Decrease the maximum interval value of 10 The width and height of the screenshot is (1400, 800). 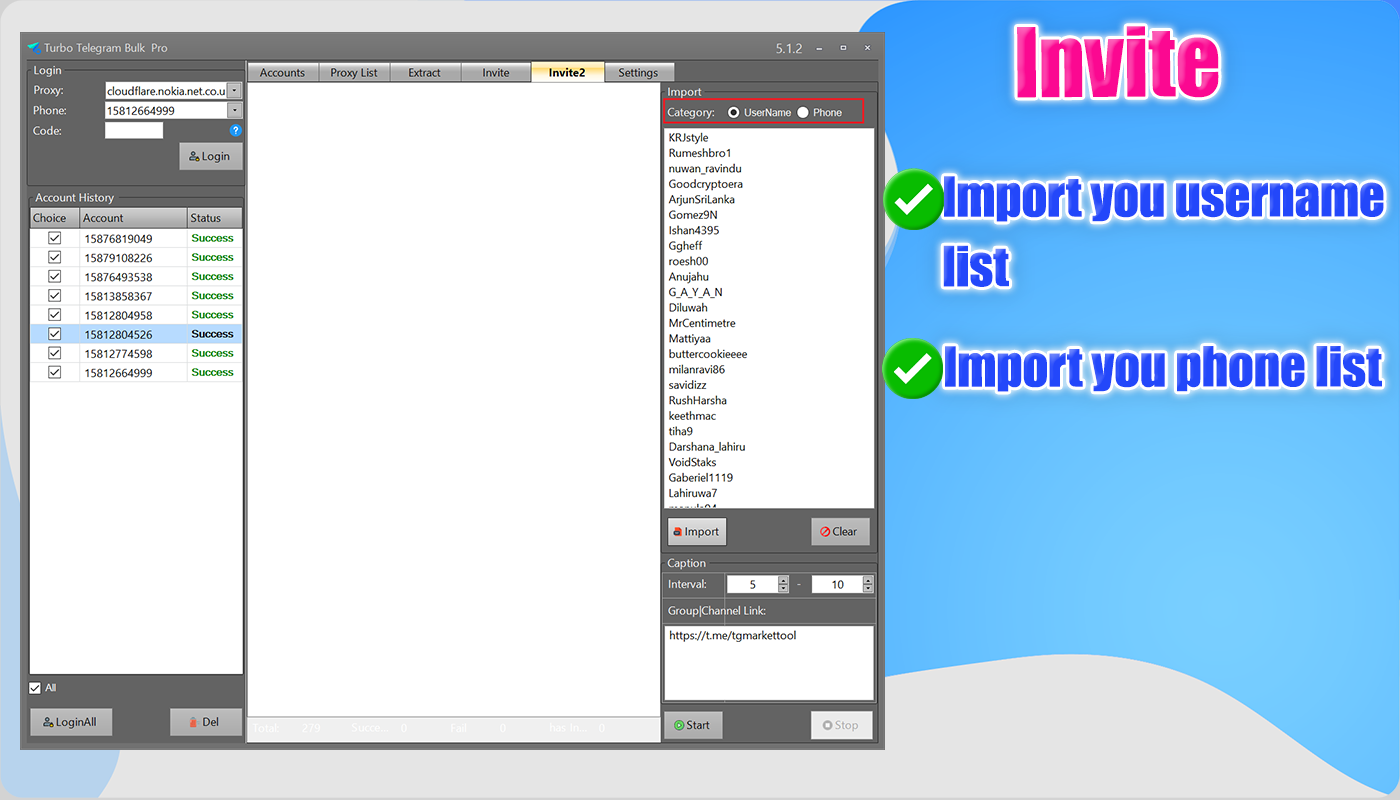coord(868,588)
